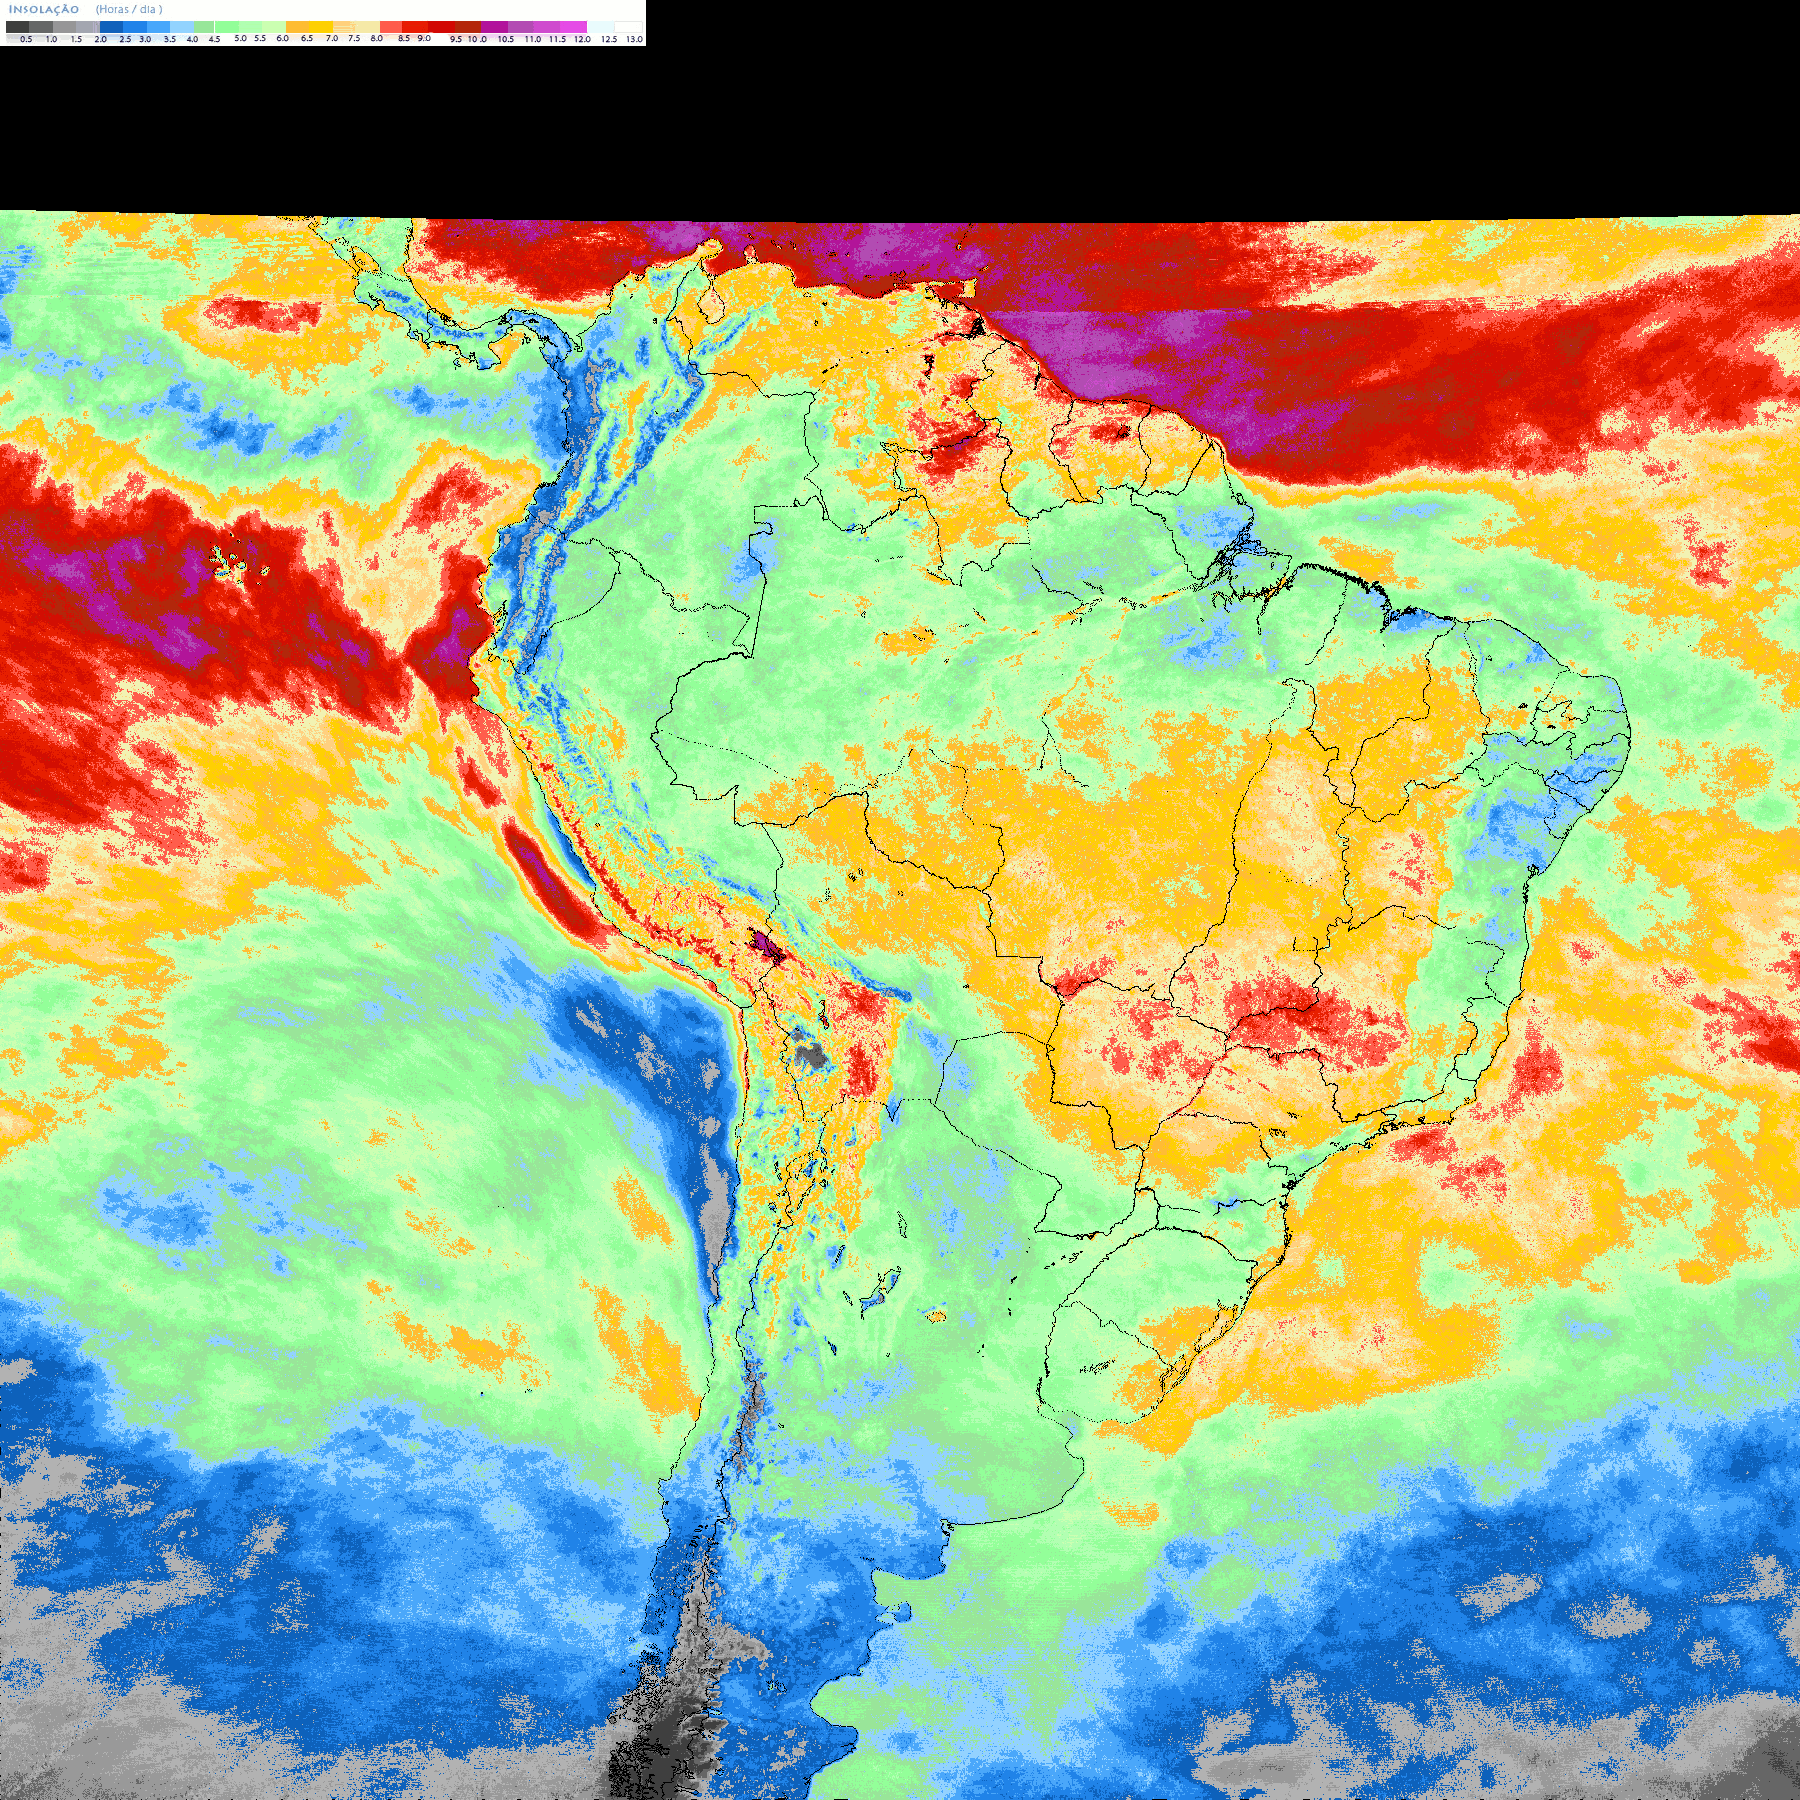Click the '11.0' legend value

[x=533, y=39]
